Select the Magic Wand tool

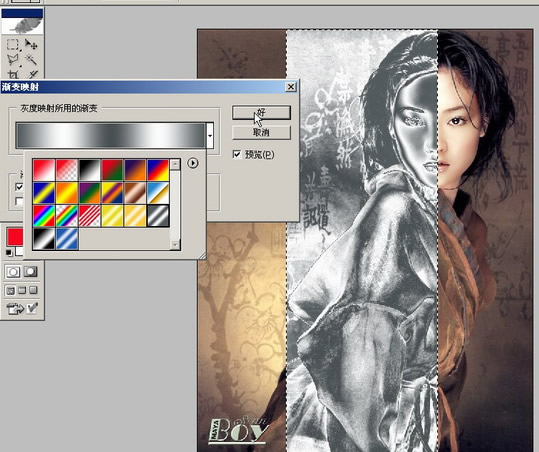click(31, 60)
